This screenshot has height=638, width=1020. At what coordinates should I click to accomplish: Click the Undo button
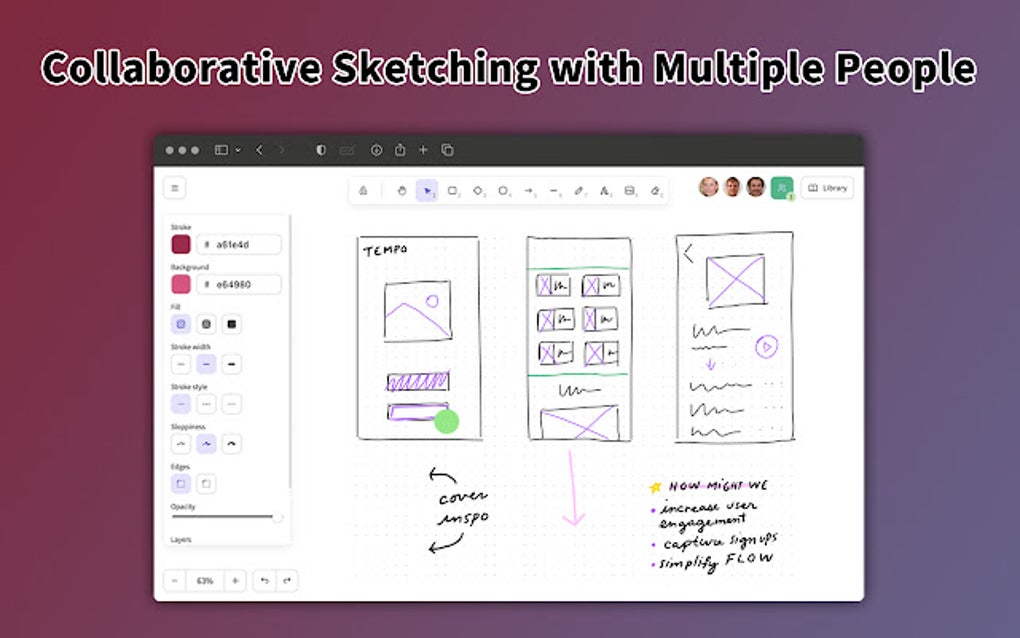point(263,580)
